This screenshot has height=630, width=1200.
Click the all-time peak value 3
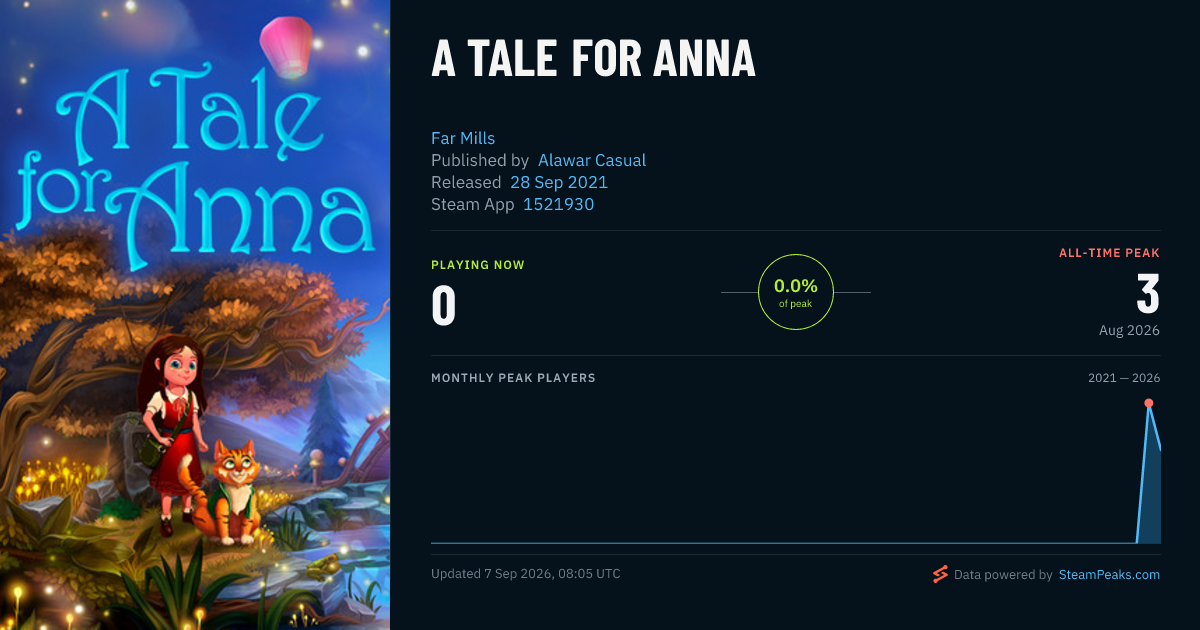1148,294
